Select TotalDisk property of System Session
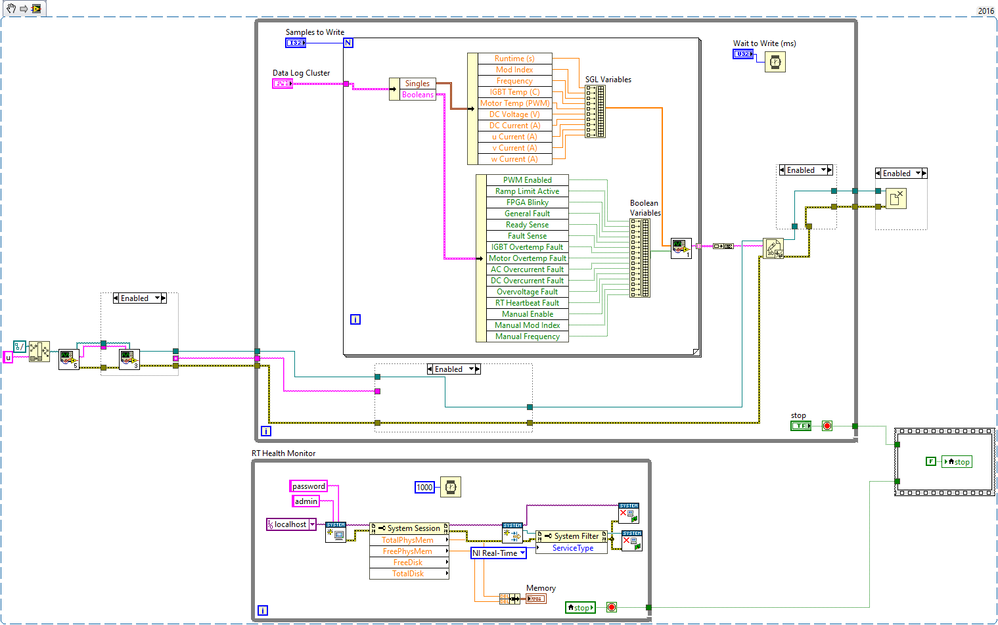The width and height of the screenshot is (998, 625). pyautogui.click(x=407, y=573)
